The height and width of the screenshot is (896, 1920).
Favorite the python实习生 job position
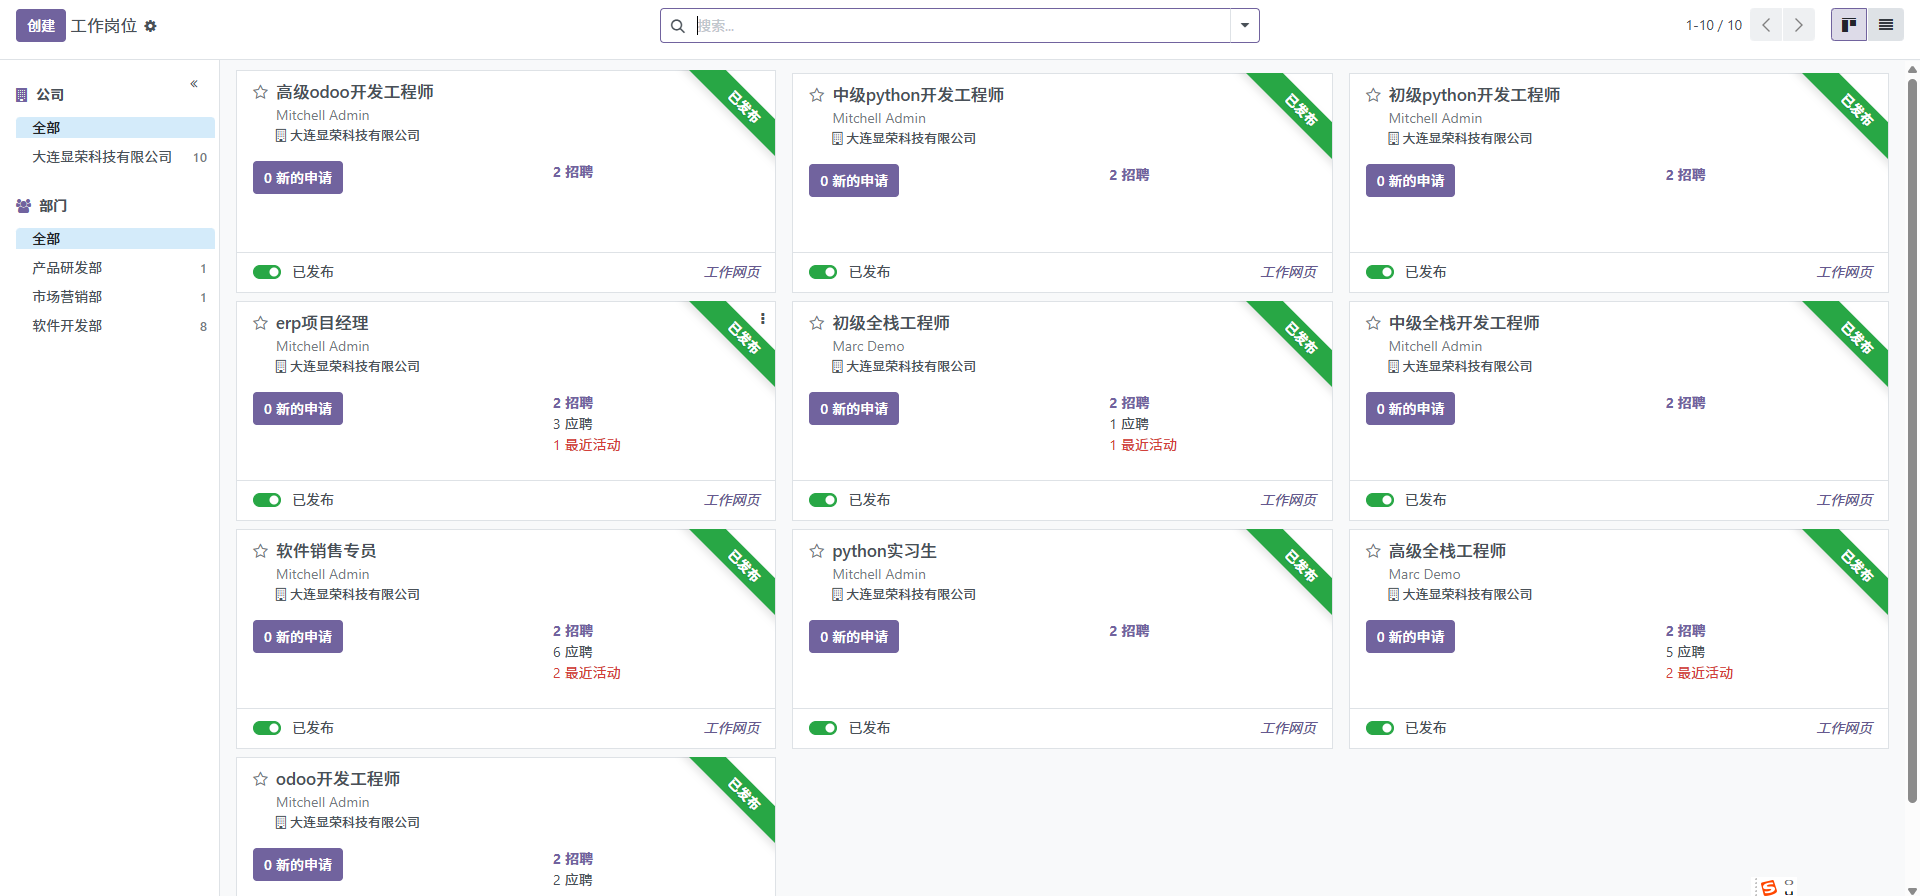pos(816,551)
